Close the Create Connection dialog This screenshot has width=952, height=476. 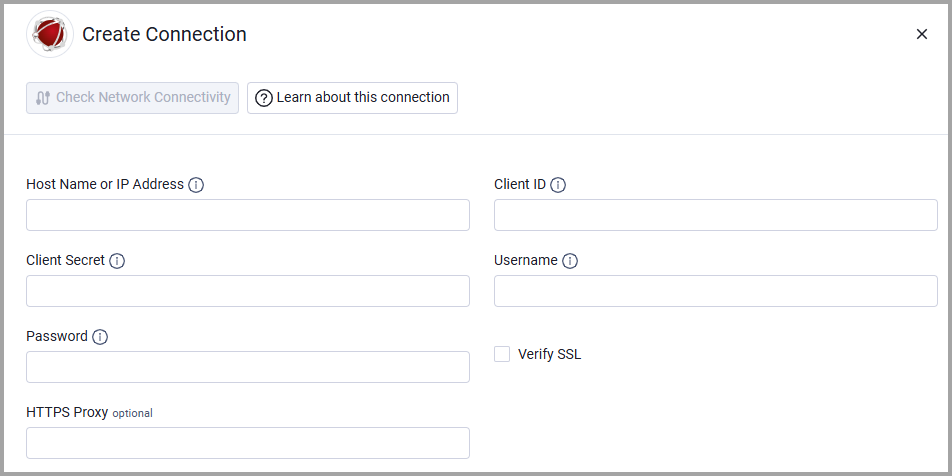(922, 34)
